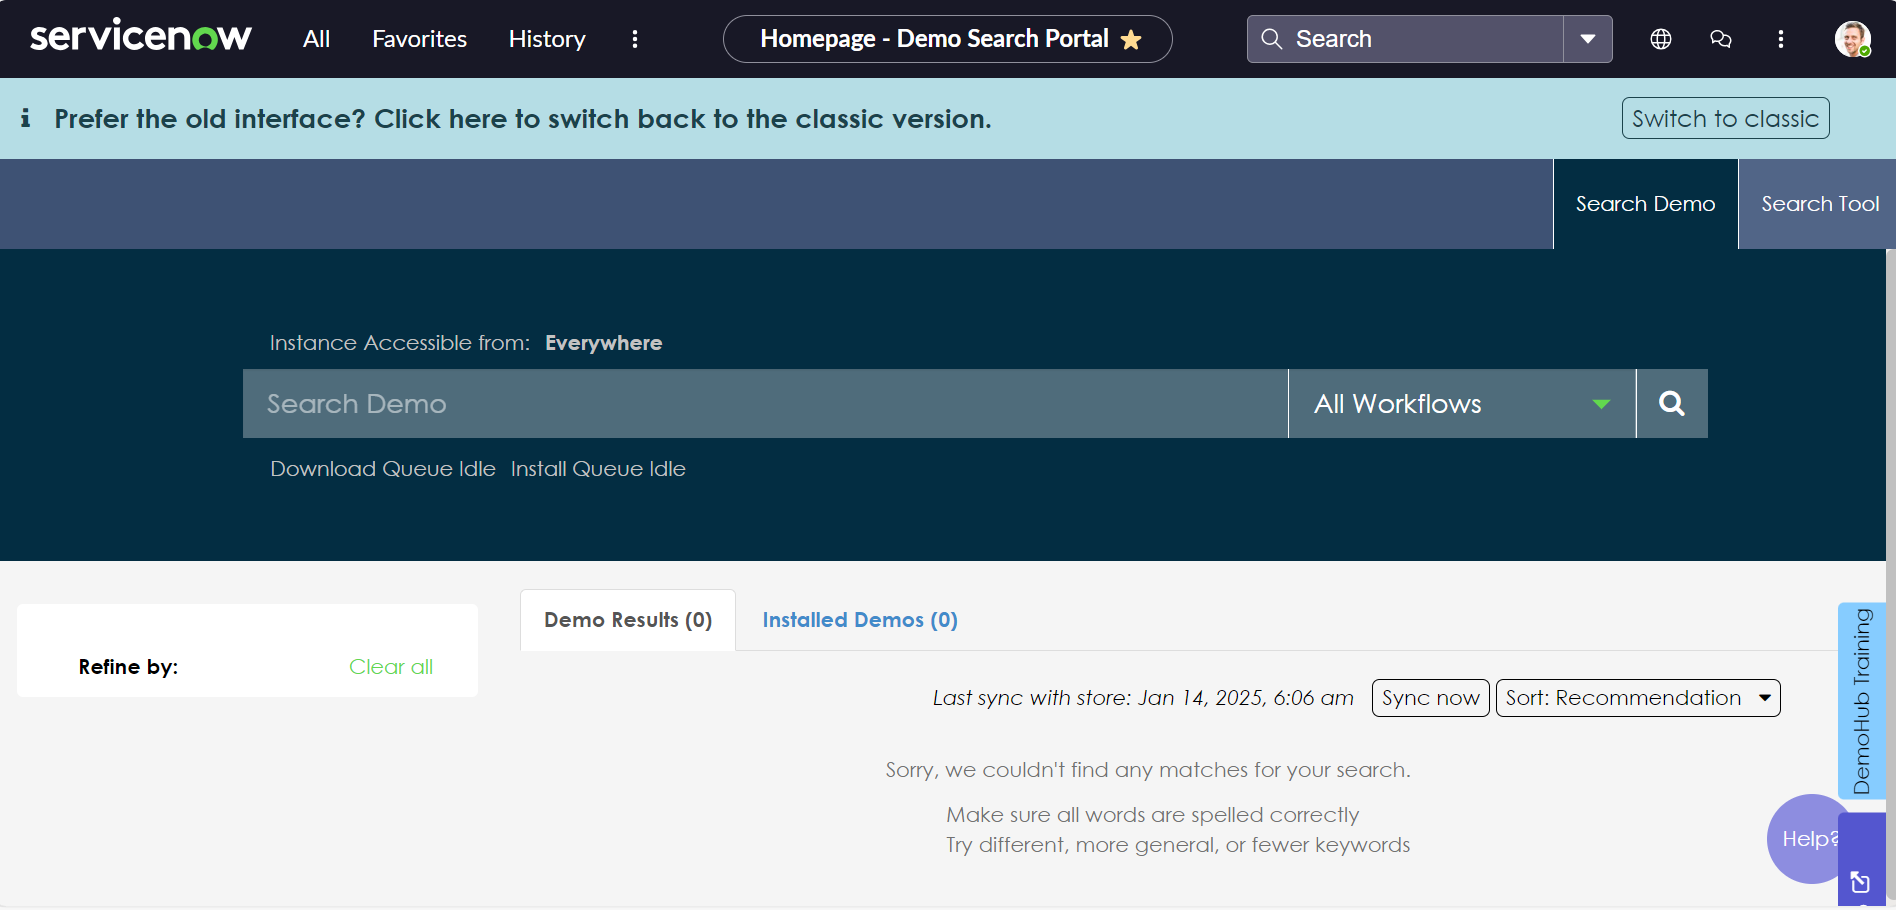
Task: Switch to Installed Demos (0) tab
Action: [x=860, y=620]
